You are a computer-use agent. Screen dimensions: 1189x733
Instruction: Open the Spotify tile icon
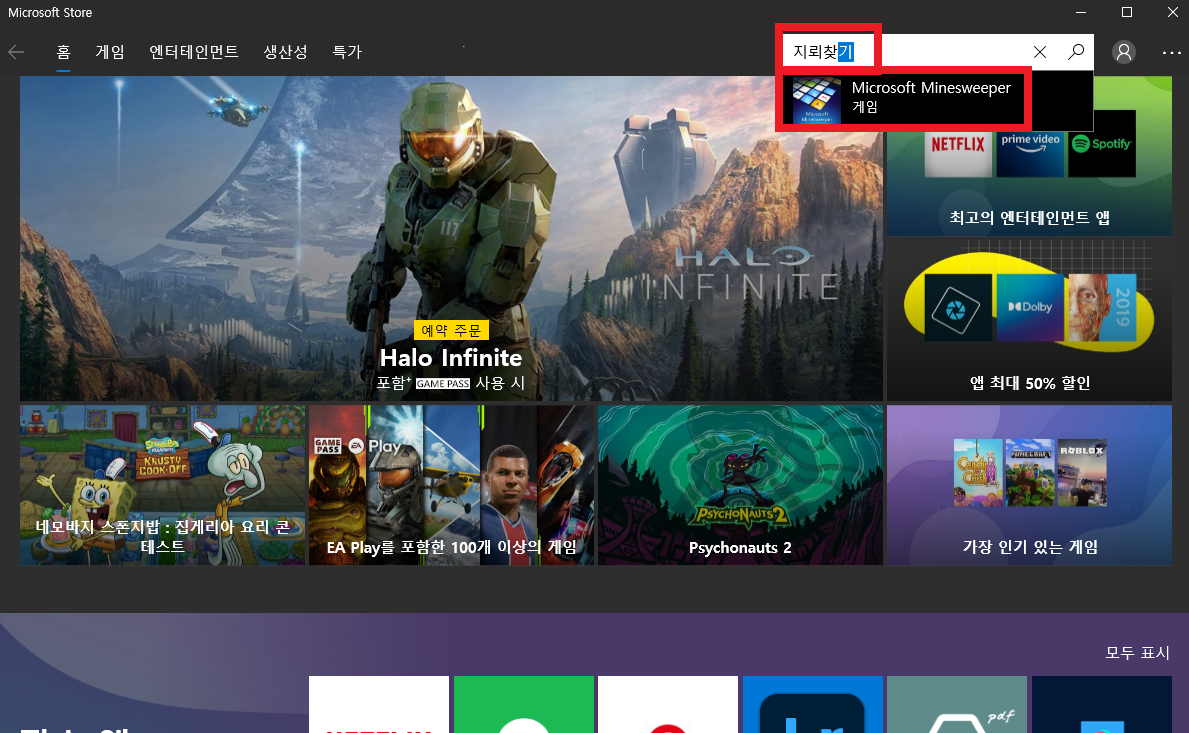coord(1102,143)
